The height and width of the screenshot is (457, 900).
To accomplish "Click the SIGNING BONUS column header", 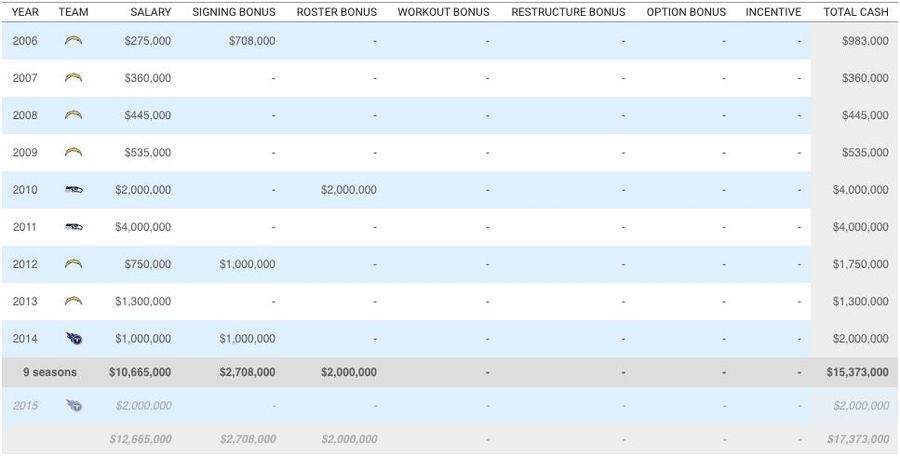I will 234,11.
